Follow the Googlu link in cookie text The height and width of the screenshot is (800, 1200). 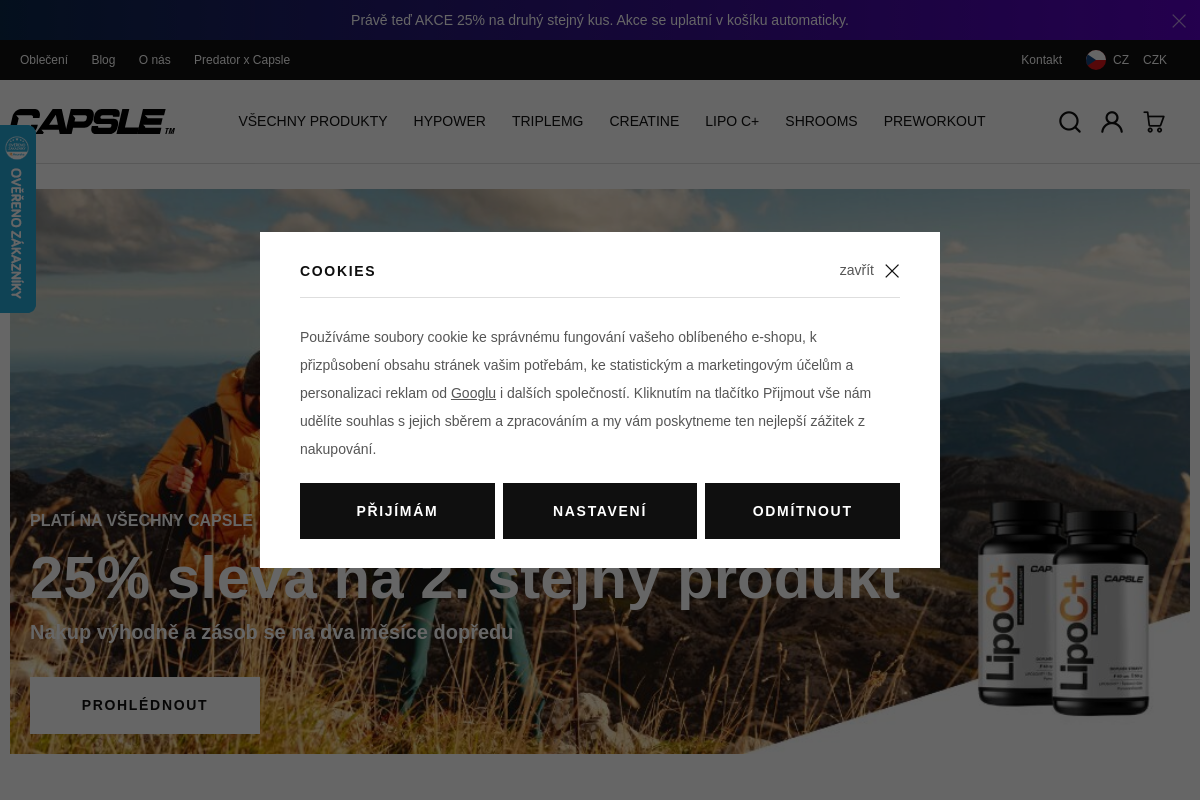473,393
